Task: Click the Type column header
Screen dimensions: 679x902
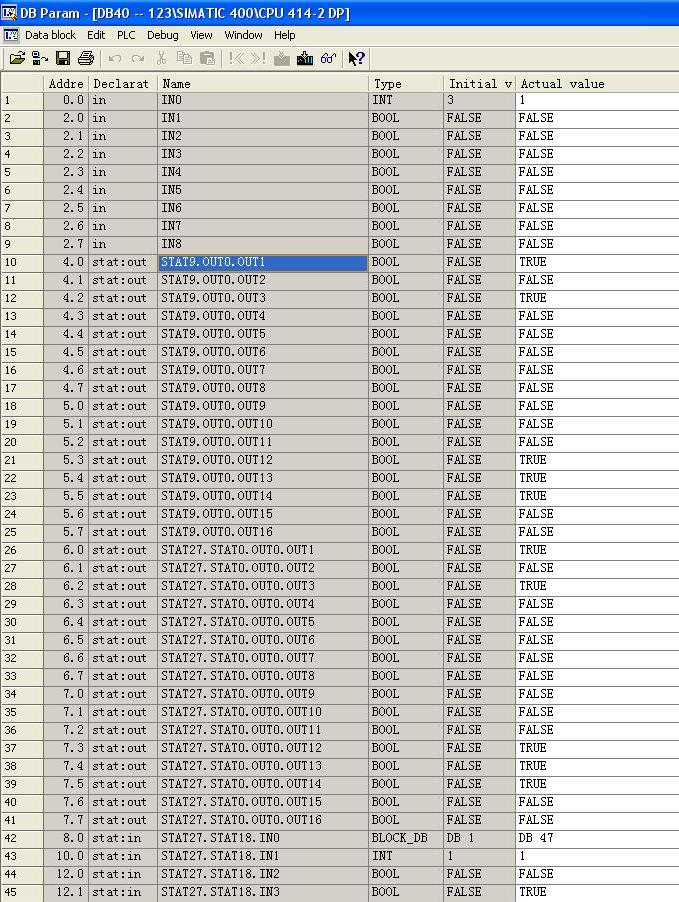Action: pyautogui.click(x=406, y=83)
